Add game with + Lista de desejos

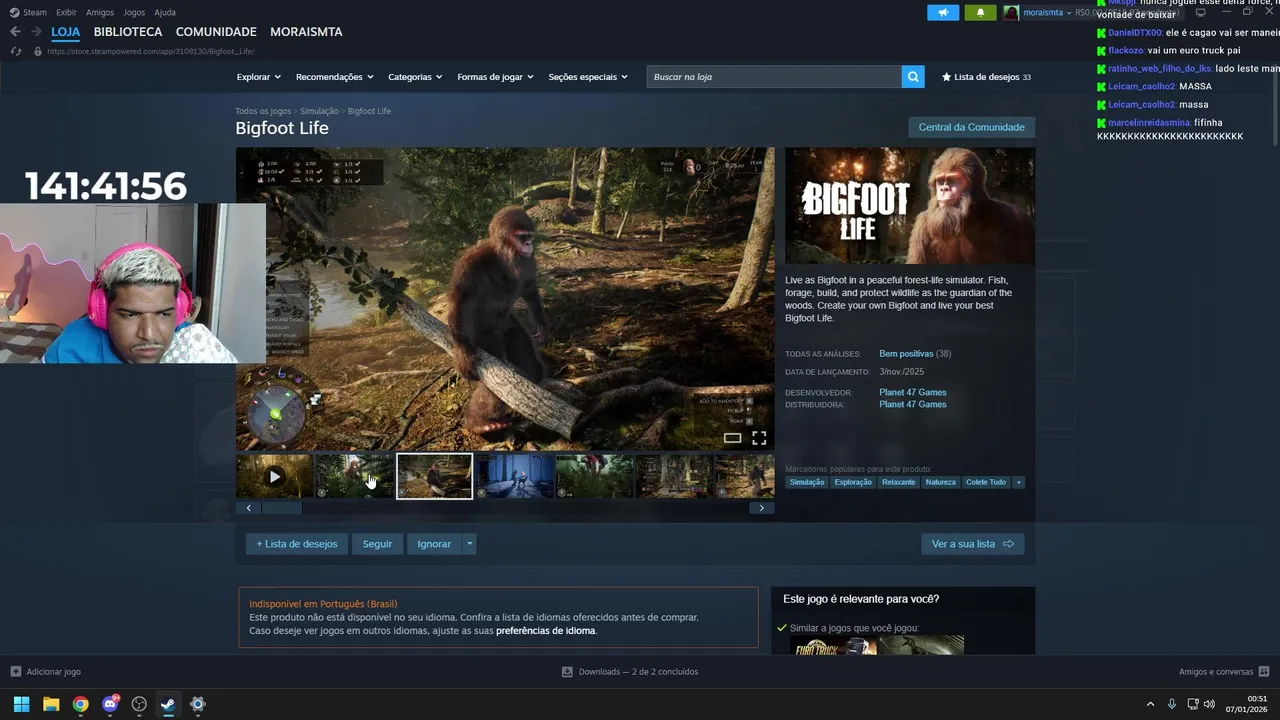coord(297,544)
